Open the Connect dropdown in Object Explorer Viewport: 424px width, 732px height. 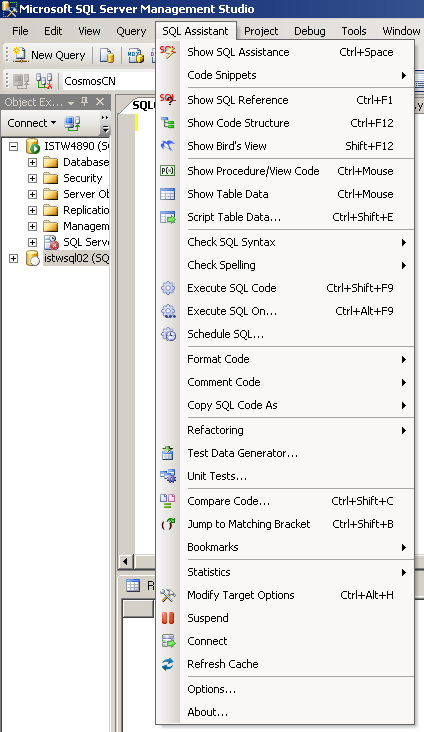click(32, 123)
